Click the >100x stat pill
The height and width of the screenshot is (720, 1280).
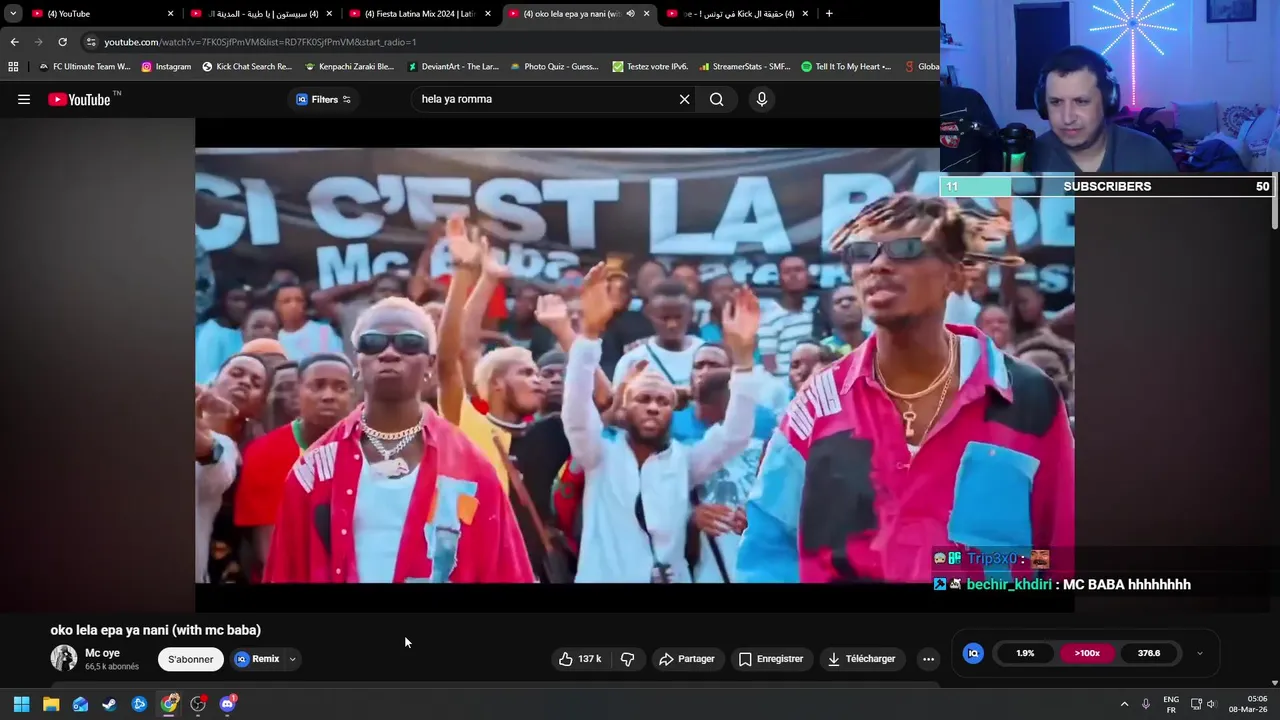[x=1087, y=653]
